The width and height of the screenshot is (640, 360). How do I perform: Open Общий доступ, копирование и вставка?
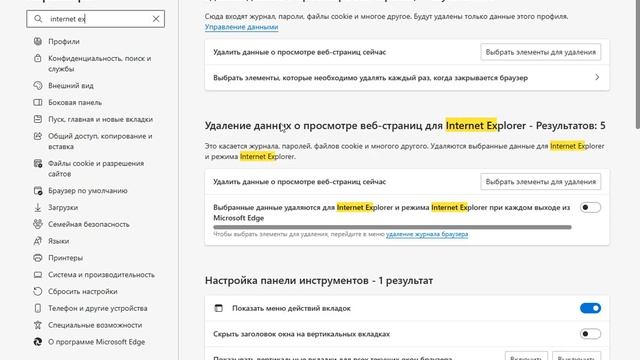click(x=100, y=141)
